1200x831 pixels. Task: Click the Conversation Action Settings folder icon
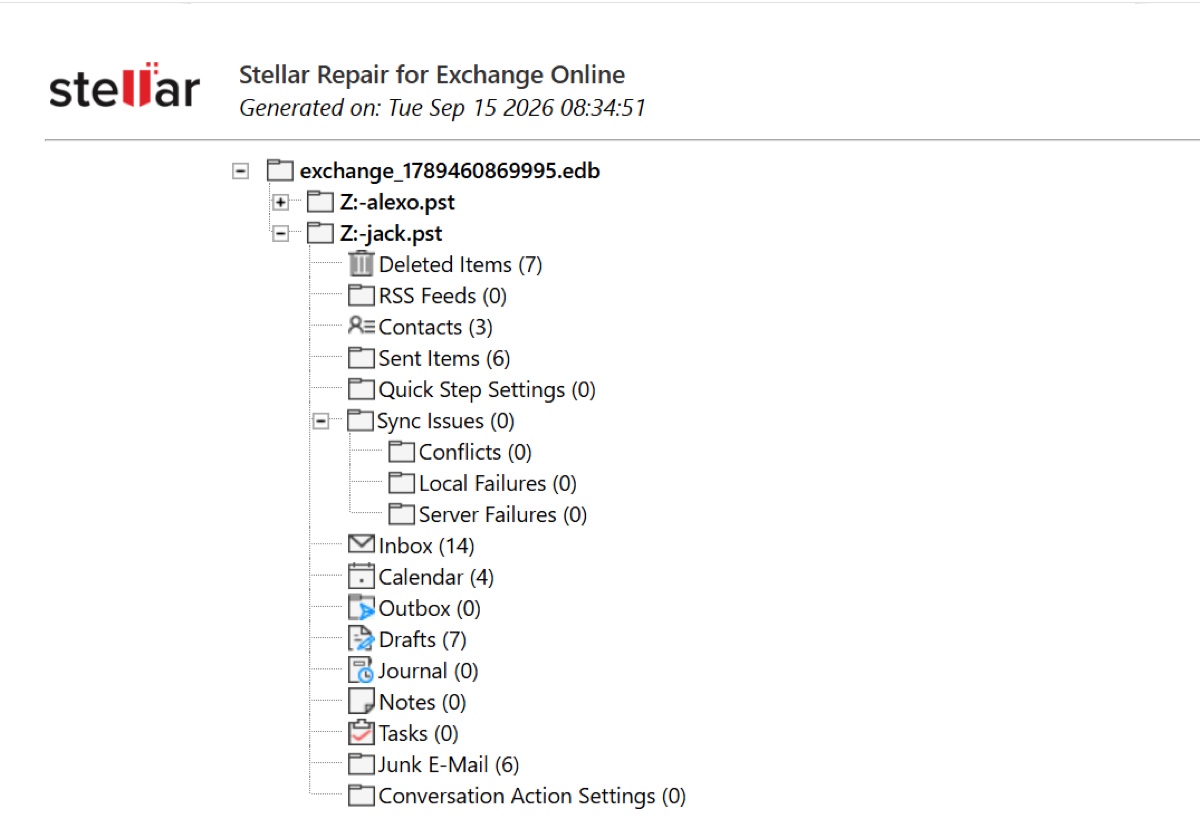(361, 796)
